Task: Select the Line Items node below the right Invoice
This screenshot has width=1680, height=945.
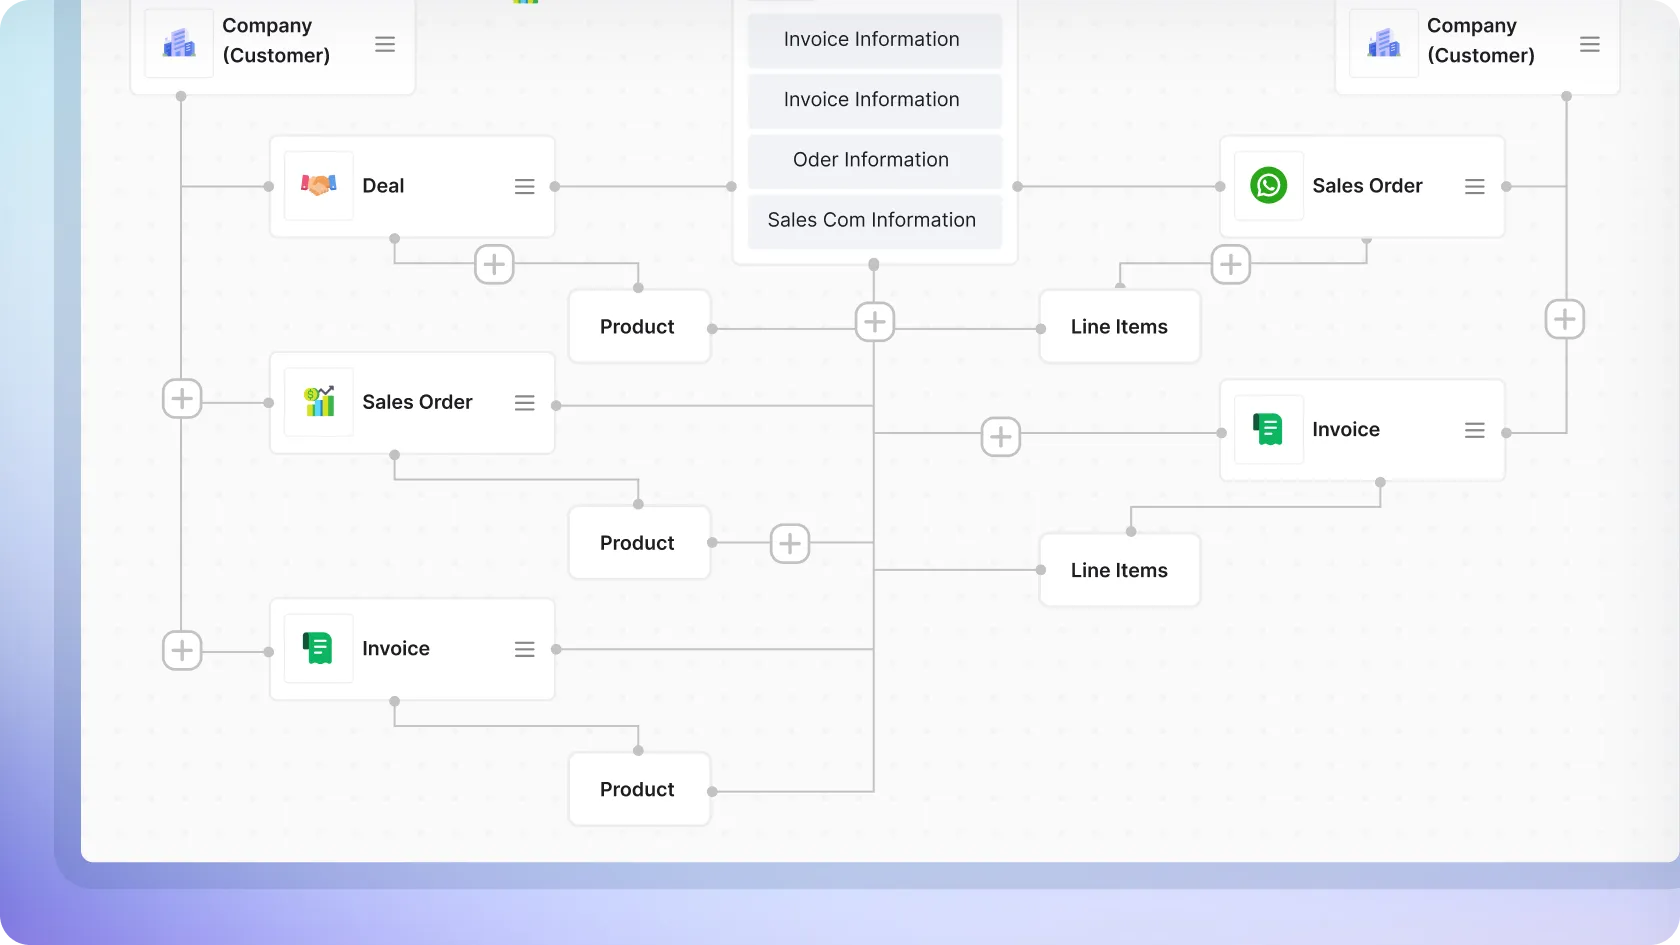Action: 1119,570
